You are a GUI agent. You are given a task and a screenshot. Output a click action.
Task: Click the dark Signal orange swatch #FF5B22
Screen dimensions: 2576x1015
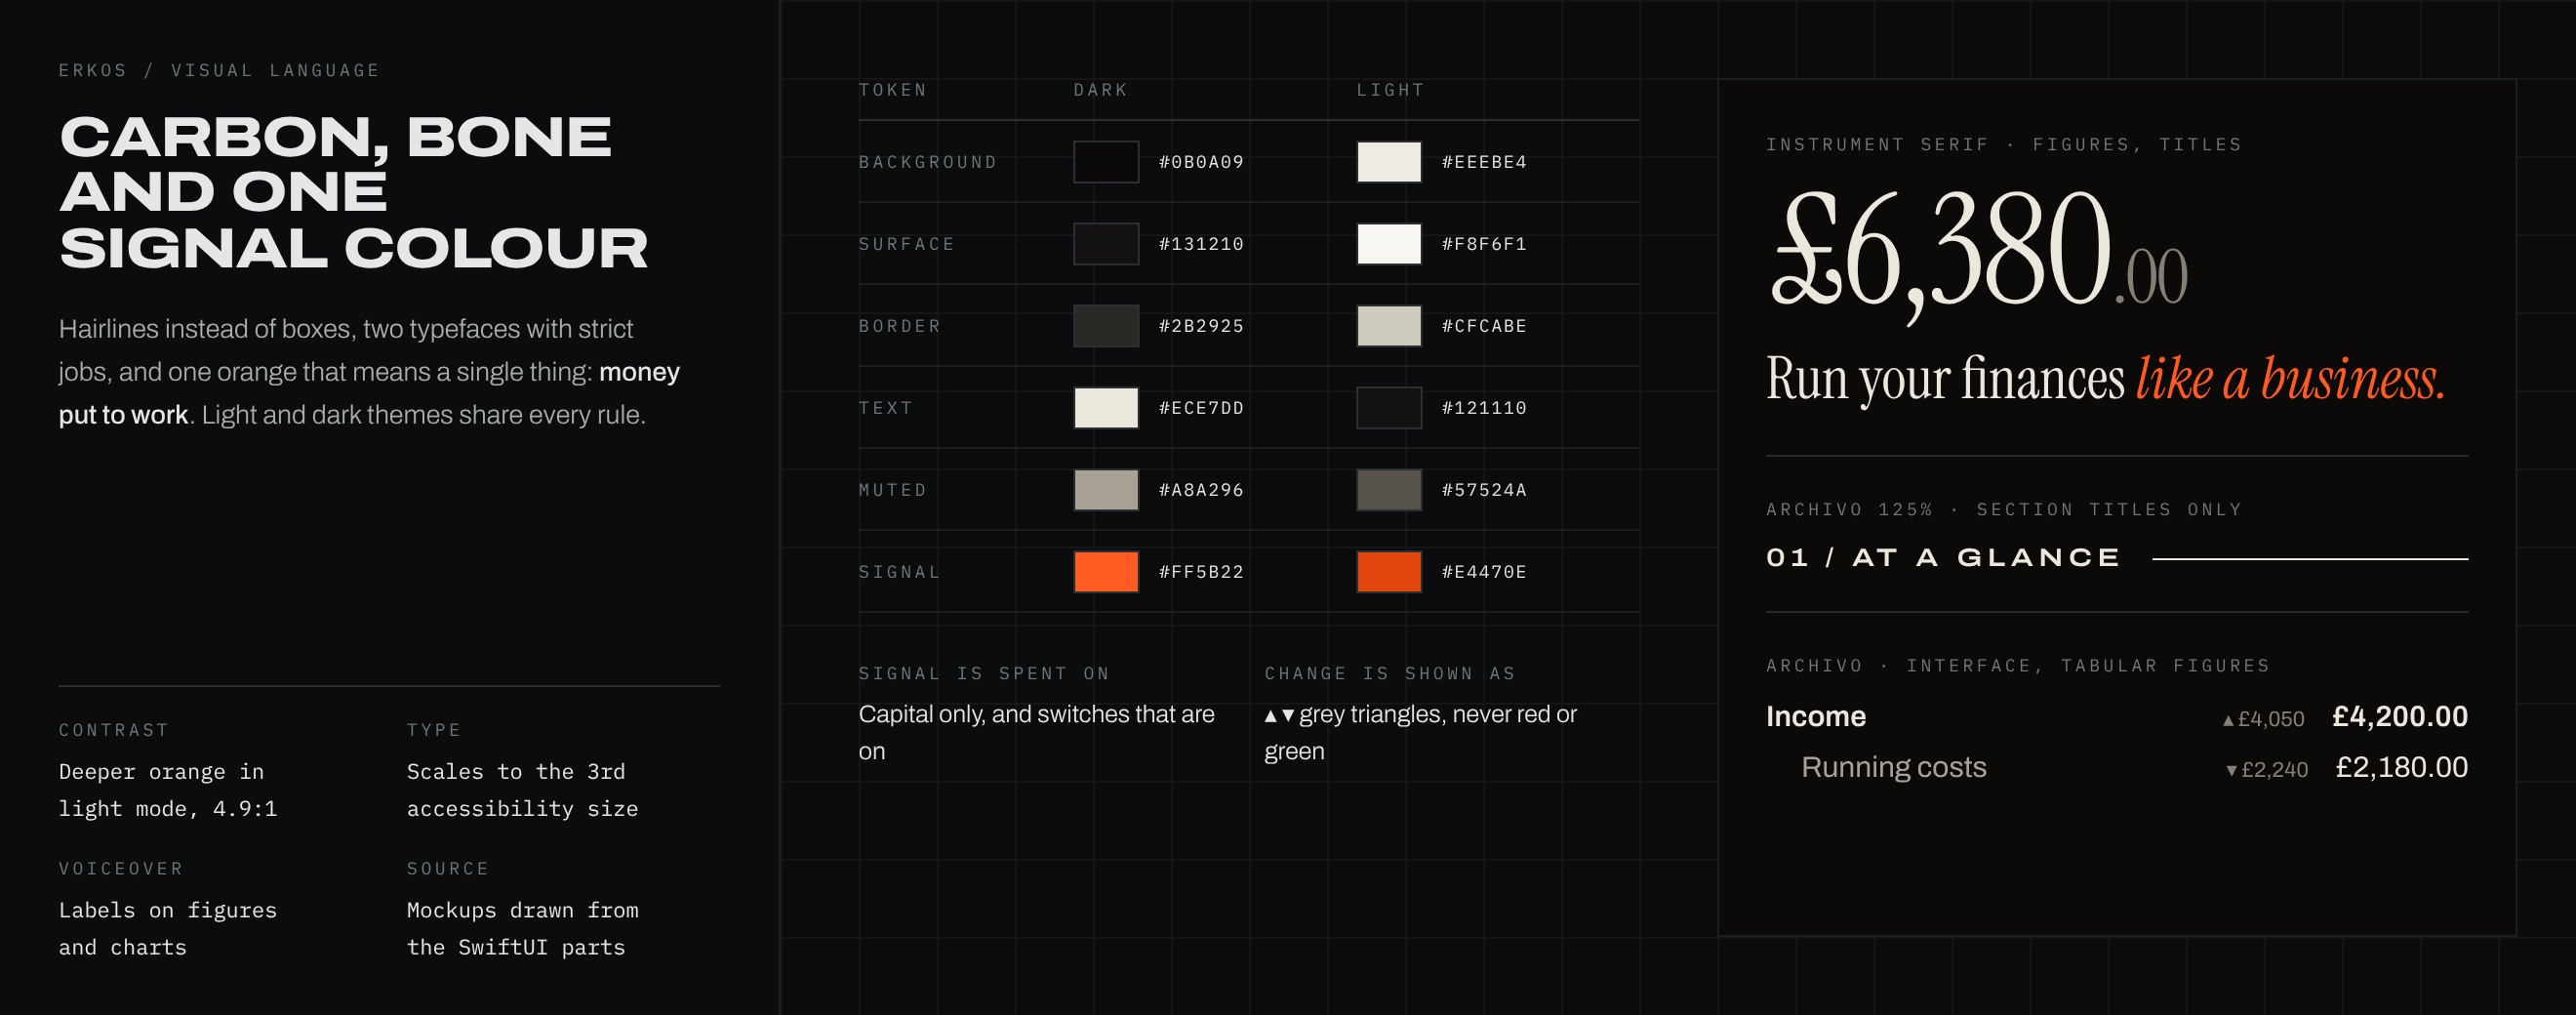[1106, 572]
